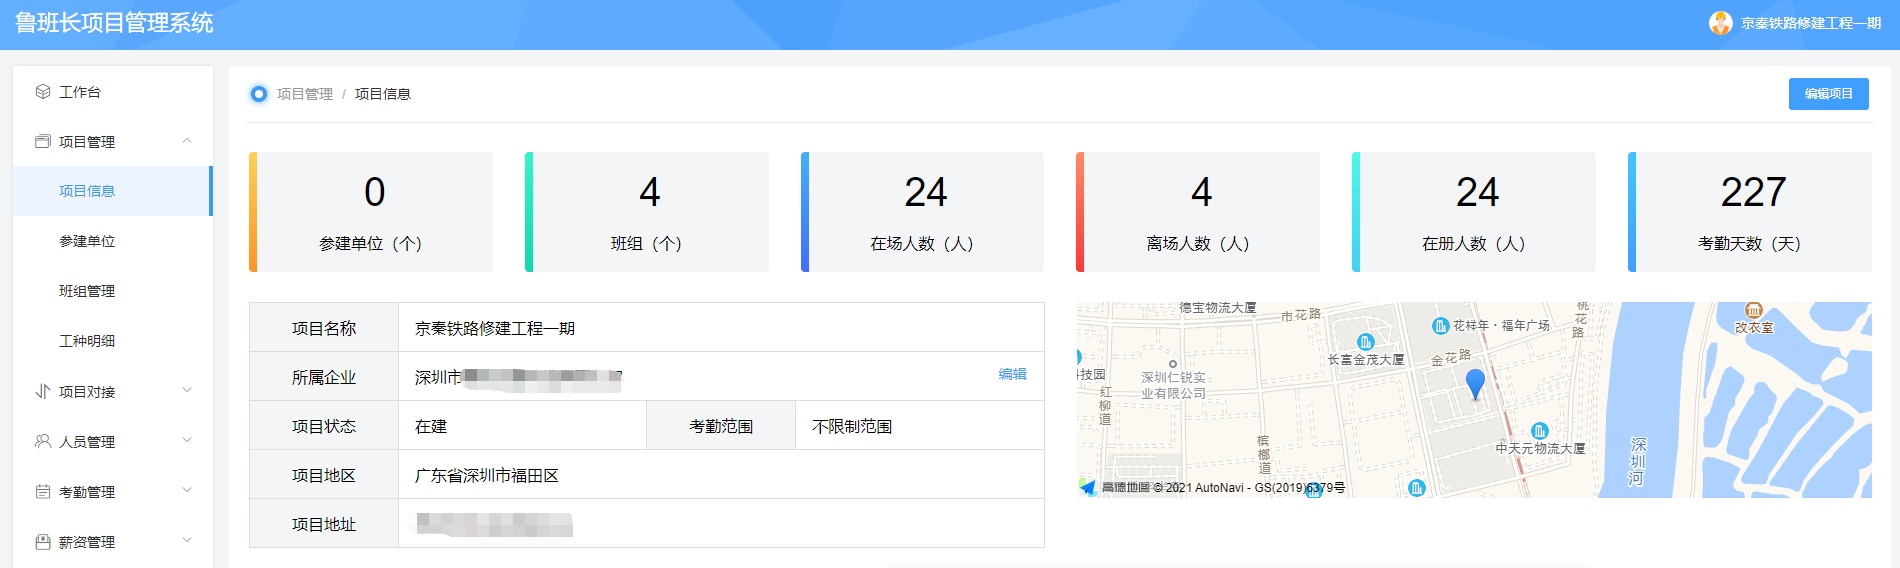Open the 参建单位 menu item

pyautogui.click(x=87, y=242)
